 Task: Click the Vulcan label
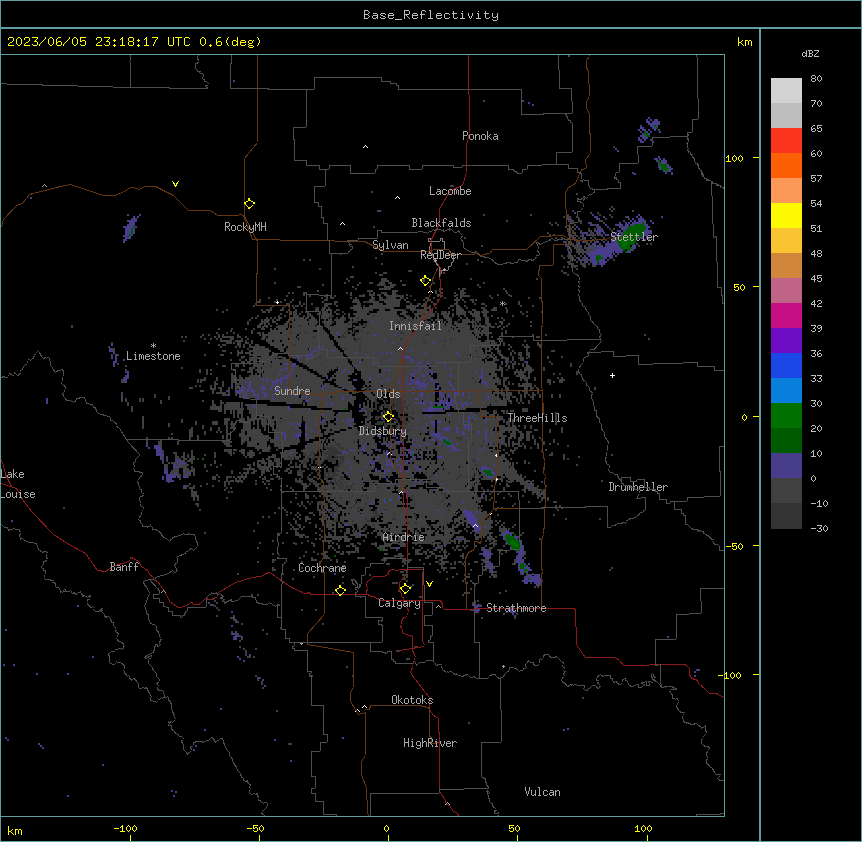tap(543, 792)
